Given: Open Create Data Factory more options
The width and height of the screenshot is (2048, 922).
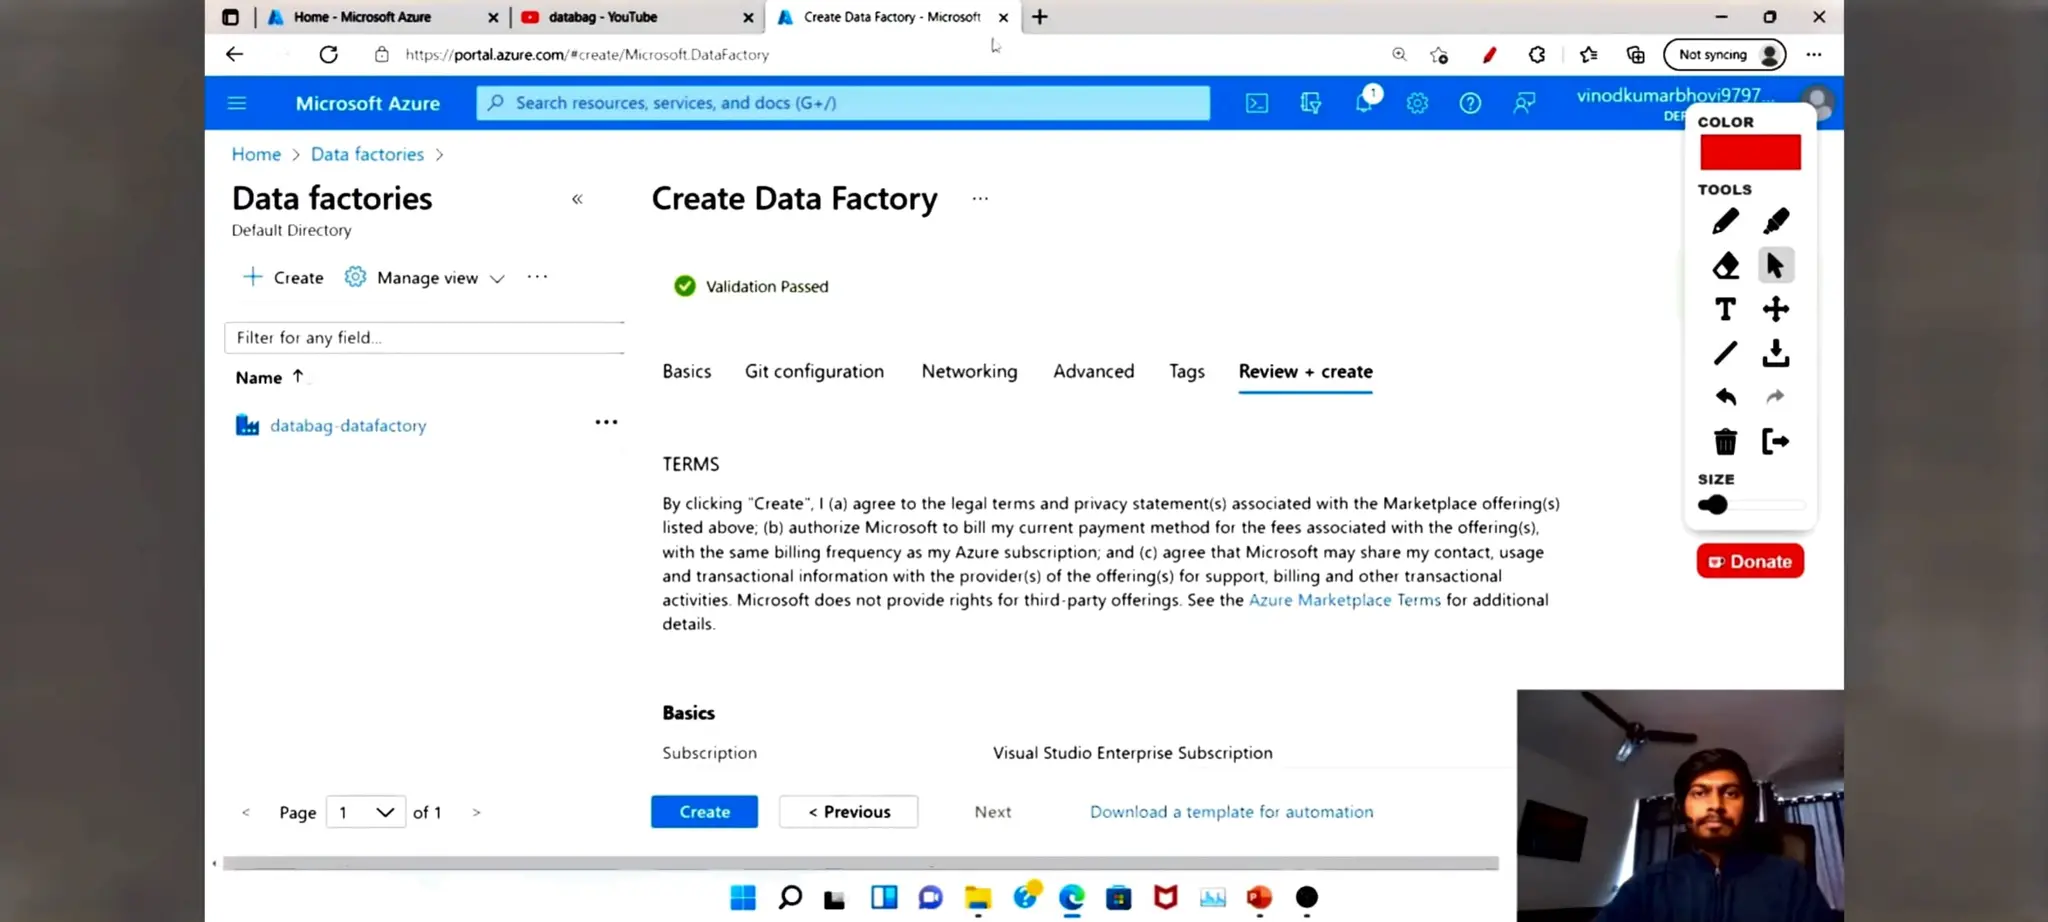Looking at the screenshot, I should tap(980, 199).
